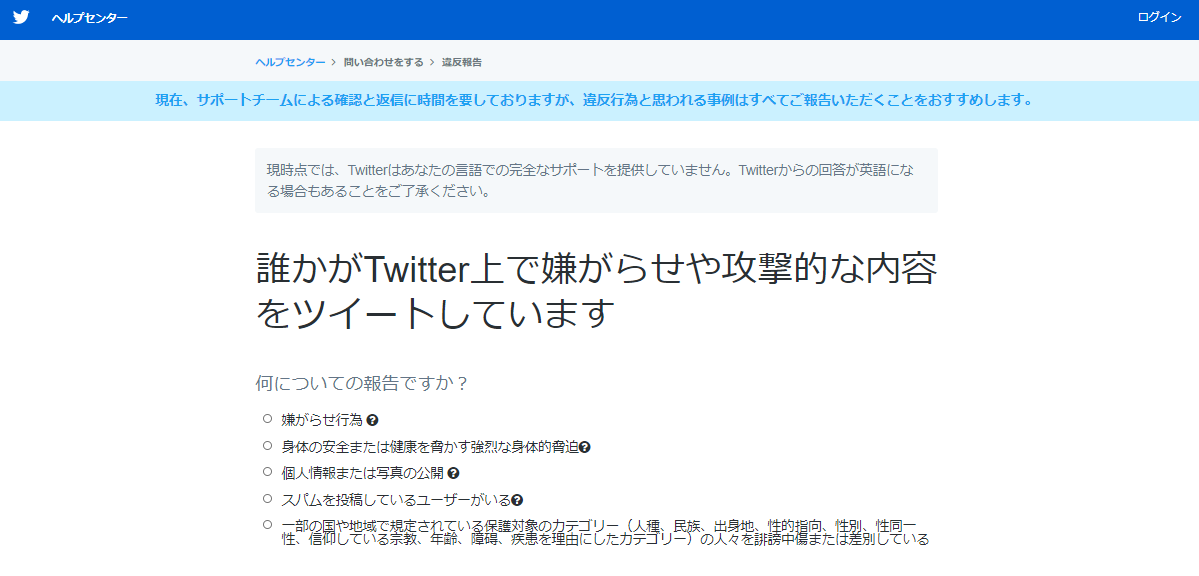The width and height of the screenshot is (1199, 576).
Task: Click the 何についての報告ですか？ heading
Action: (362, 383)
